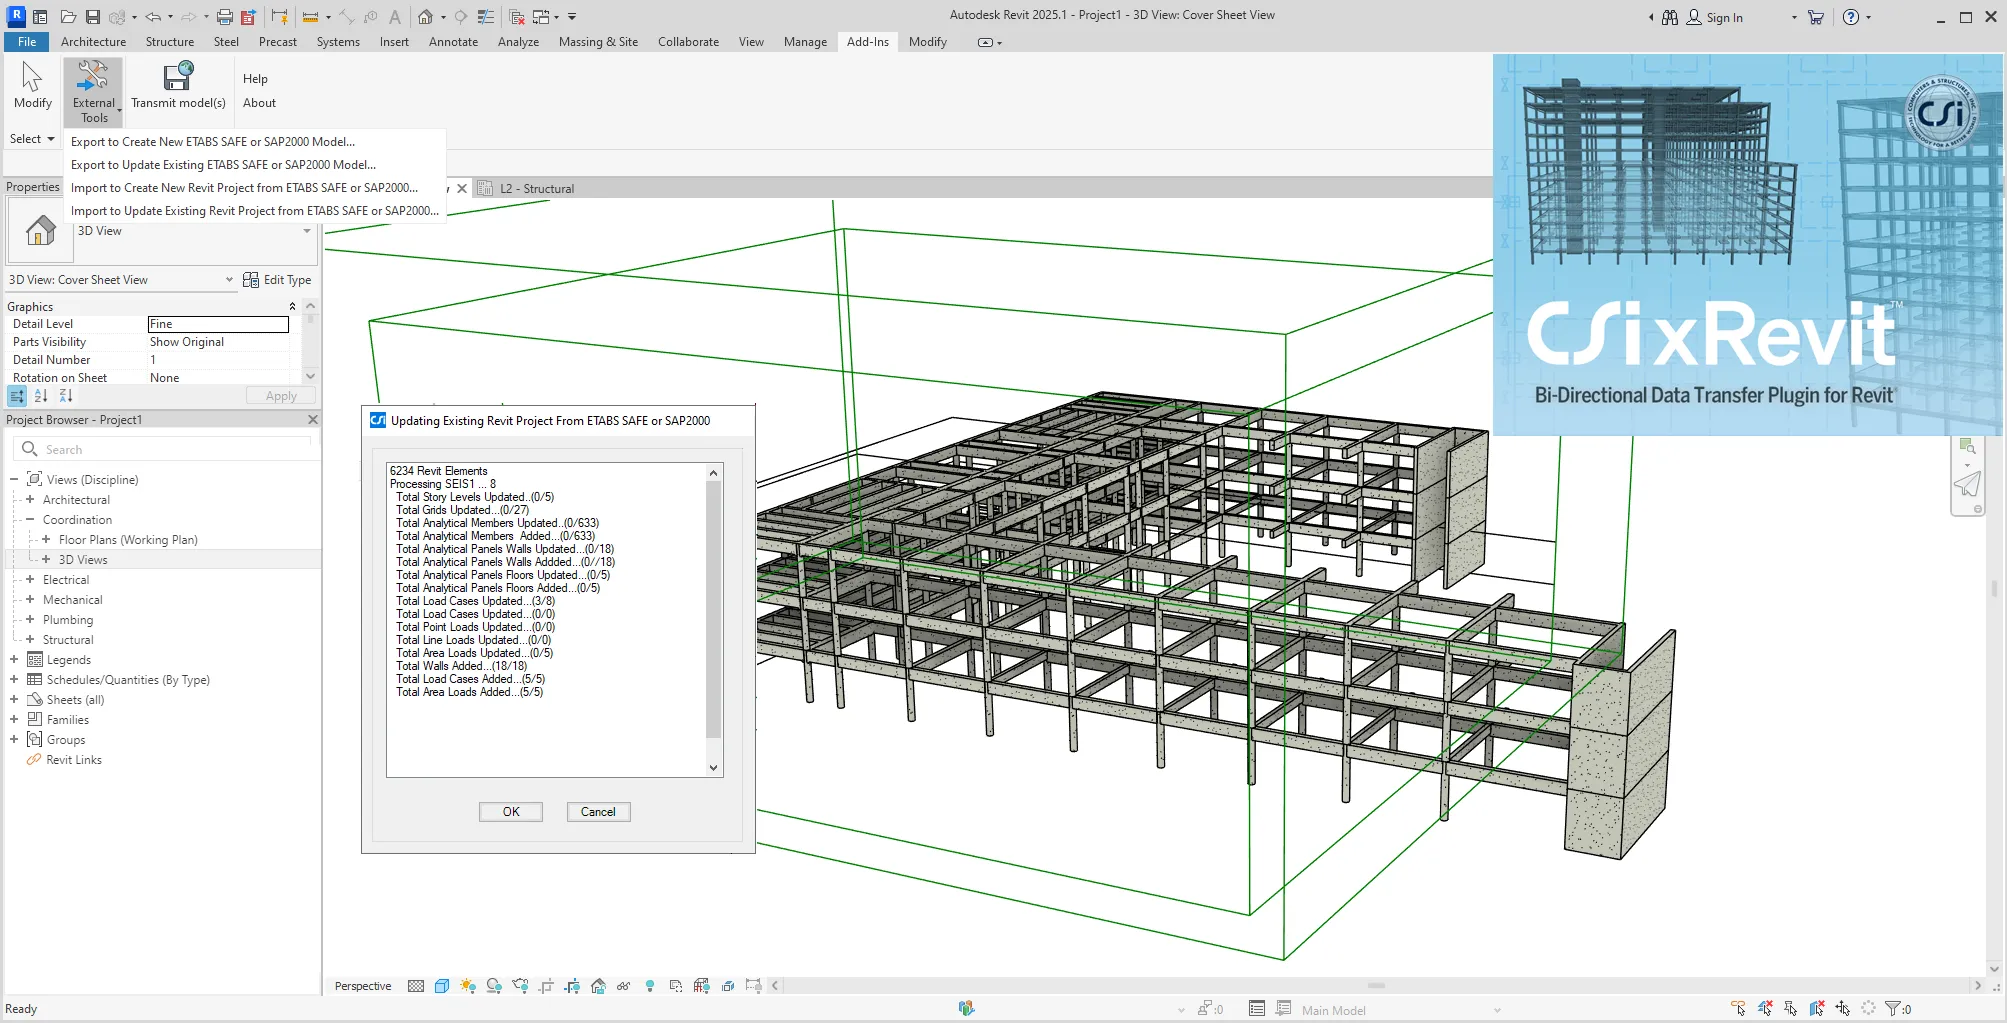Click the Visual Style cube icon

click(442, 986)
